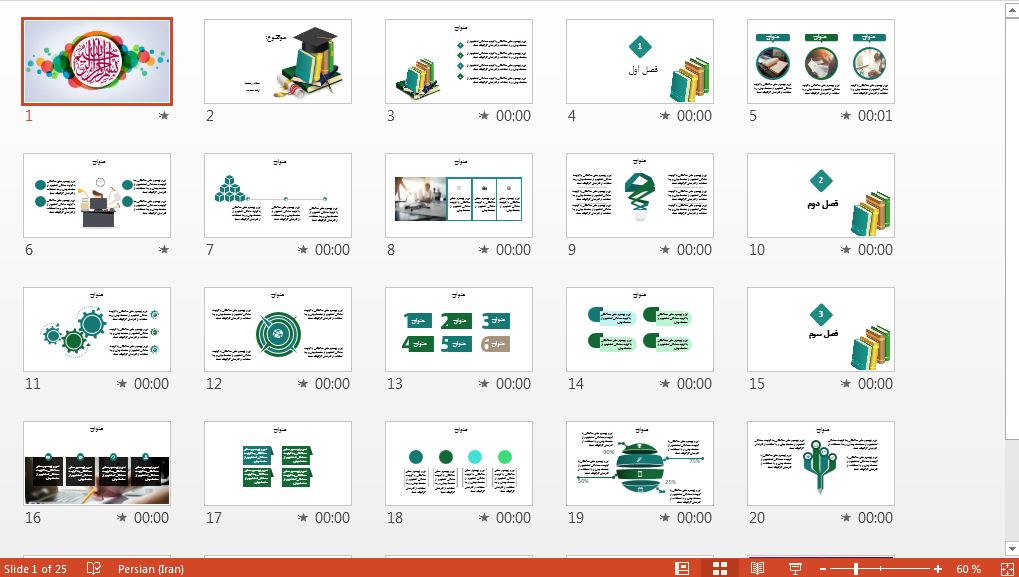This screenshot has width=1019, height=577.
Task: Click the Slide 1 of 25 indicator
Action: point(35,568)
